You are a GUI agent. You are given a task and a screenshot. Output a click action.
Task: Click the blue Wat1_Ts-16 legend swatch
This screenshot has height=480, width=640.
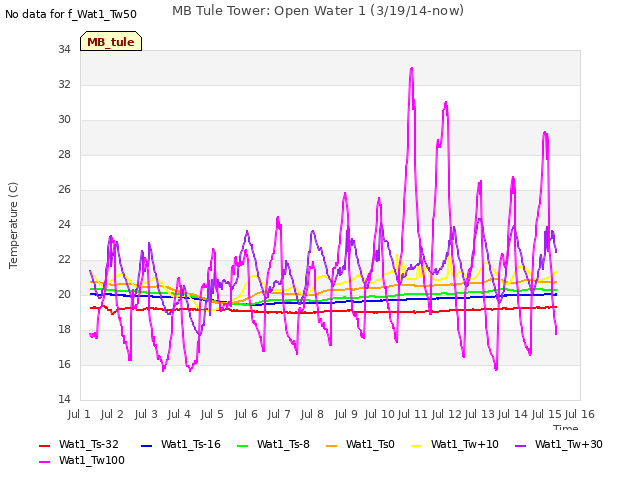pyautogui.click(x=146, y=446)
